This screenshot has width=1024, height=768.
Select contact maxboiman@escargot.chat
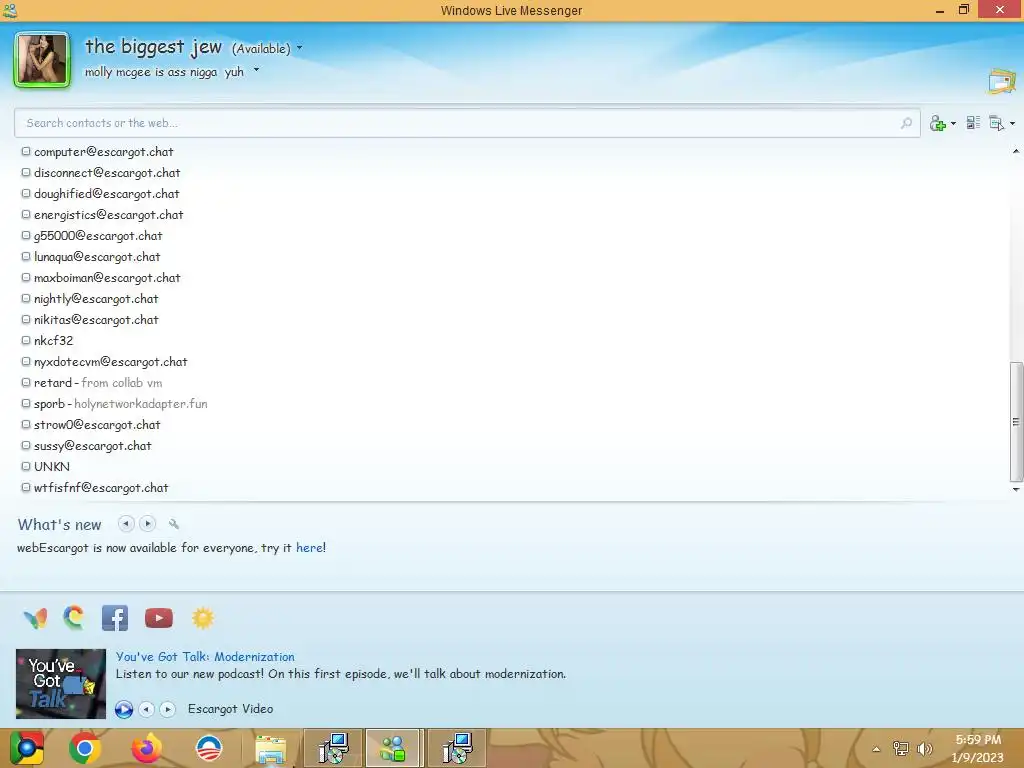pyautogui.click(x=107, y=278)
